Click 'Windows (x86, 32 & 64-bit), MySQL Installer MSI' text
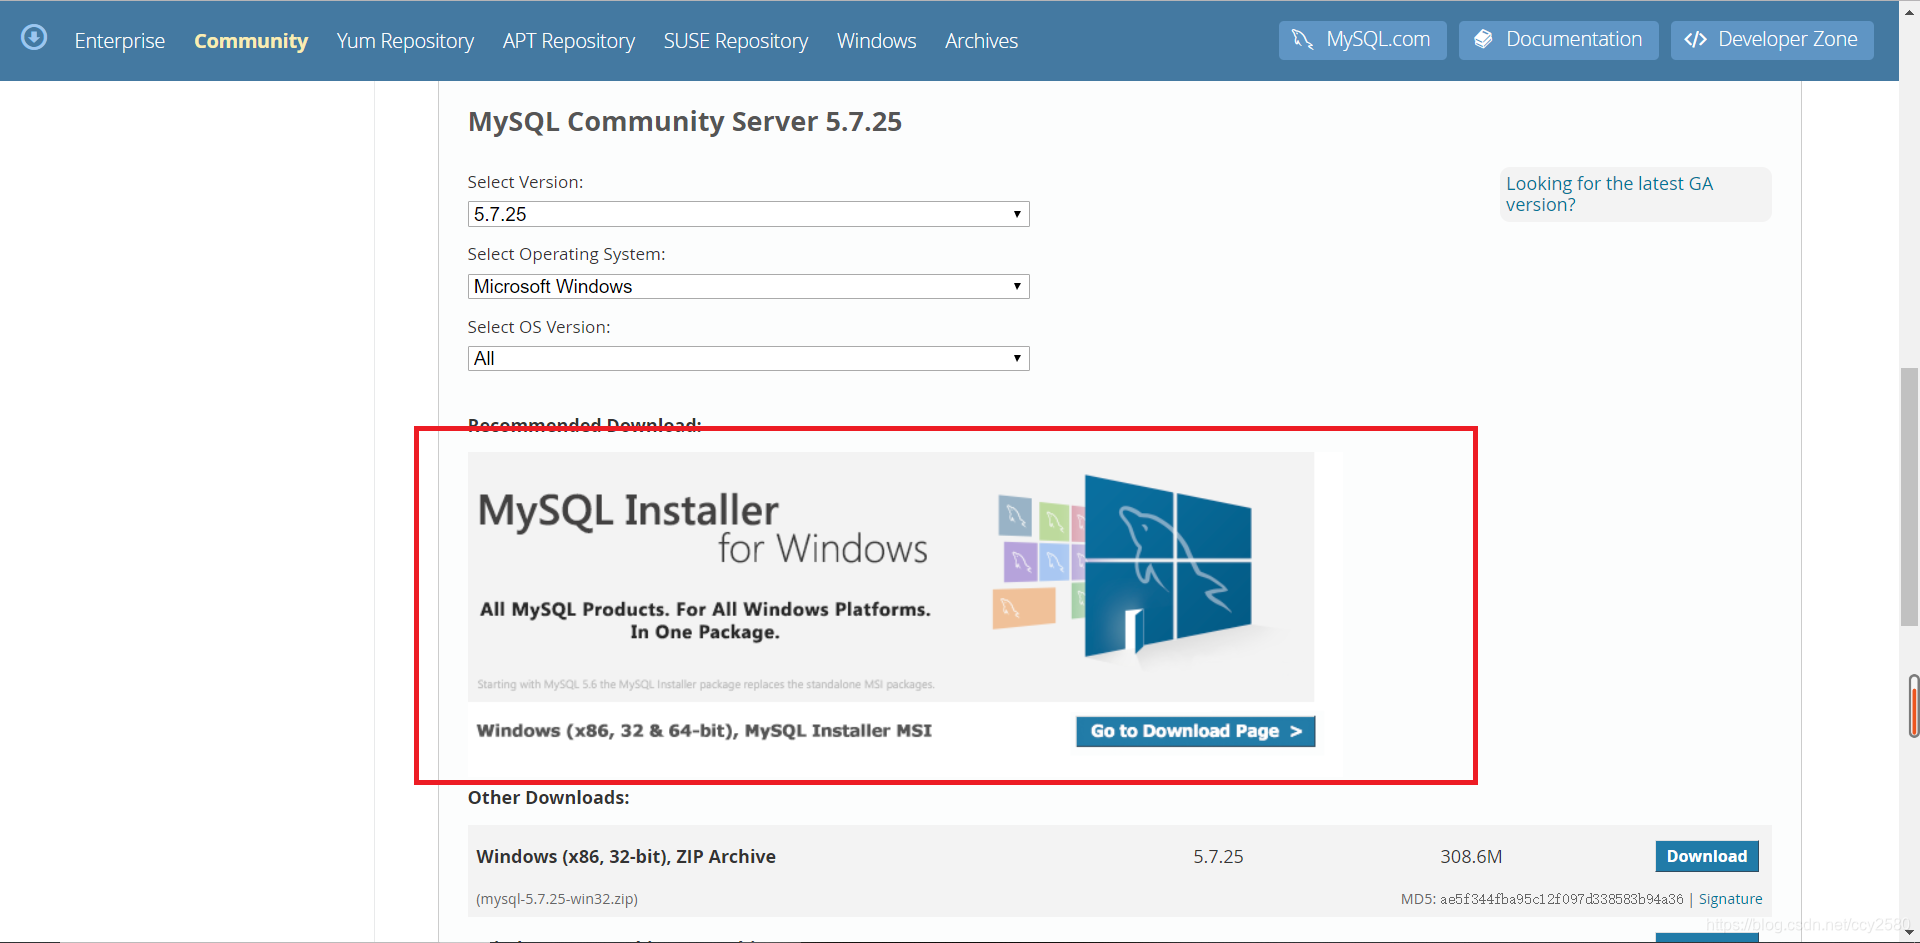 point(704,731)
